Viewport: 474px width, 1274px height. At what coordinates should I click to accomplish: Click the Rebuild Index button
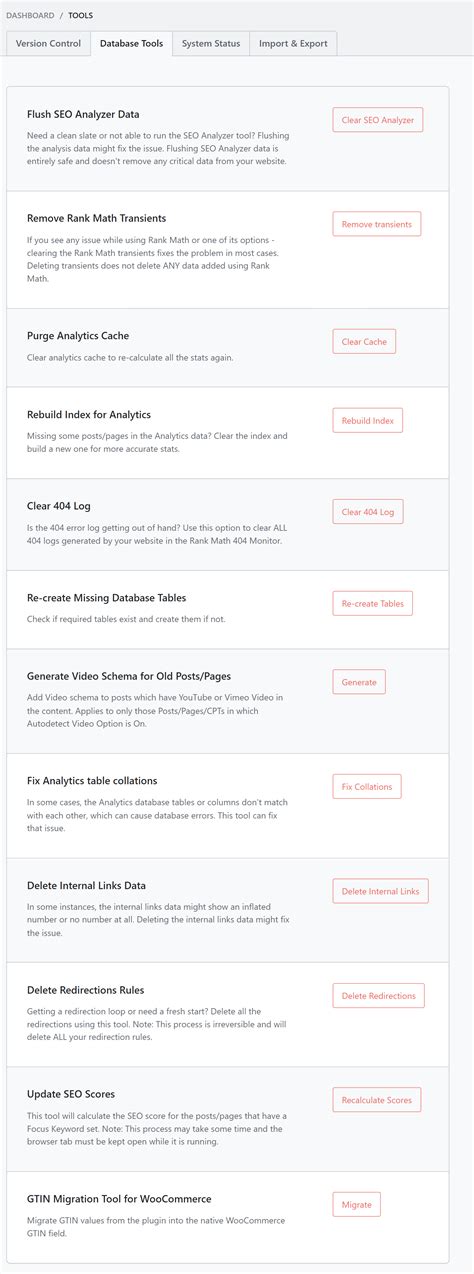pos(368,420)
